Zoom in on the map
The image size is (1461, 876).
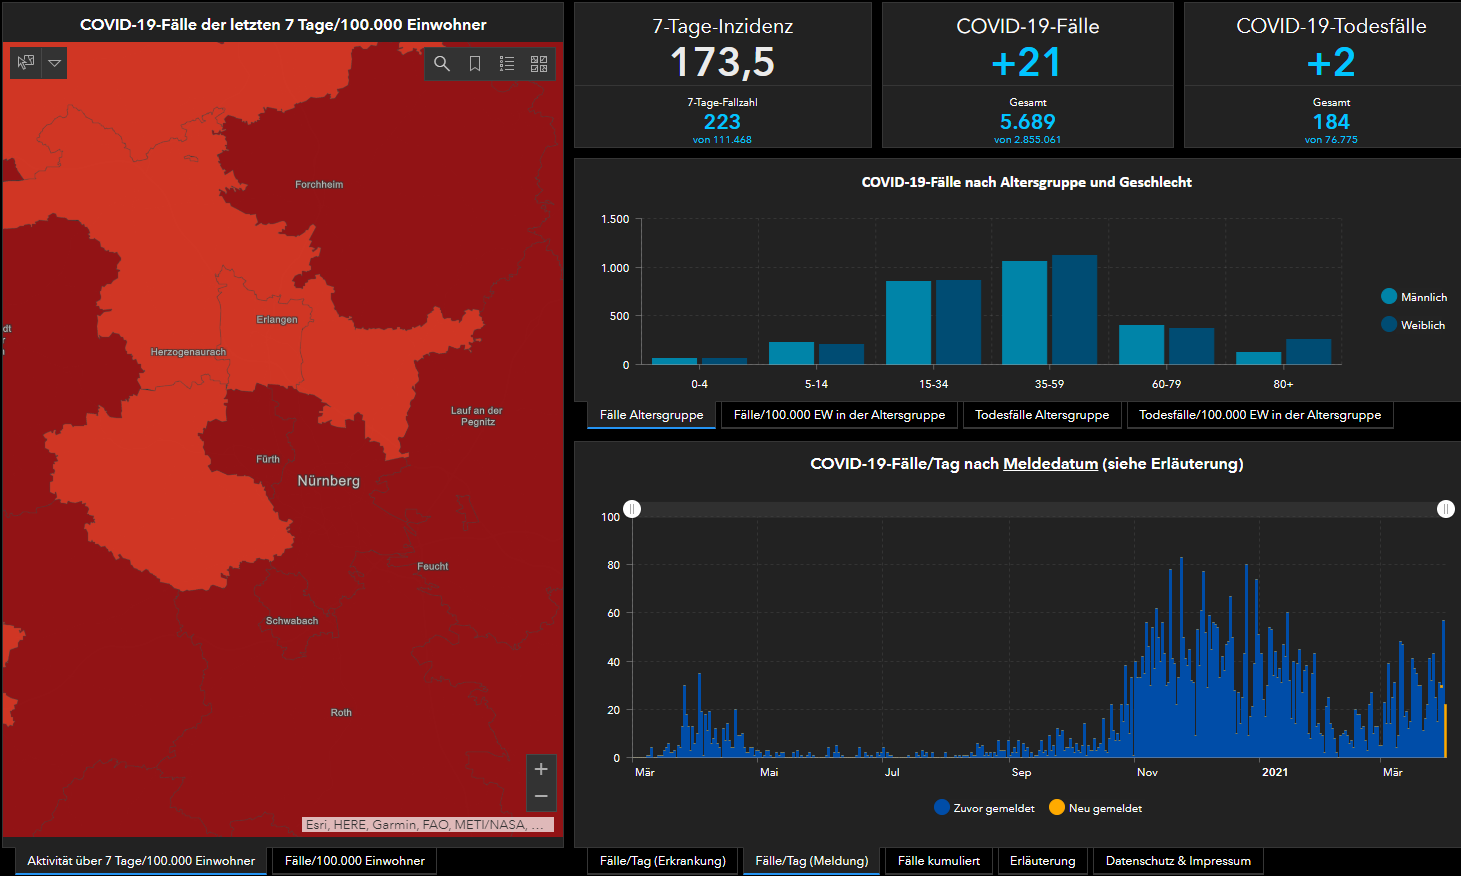point(541,769)
